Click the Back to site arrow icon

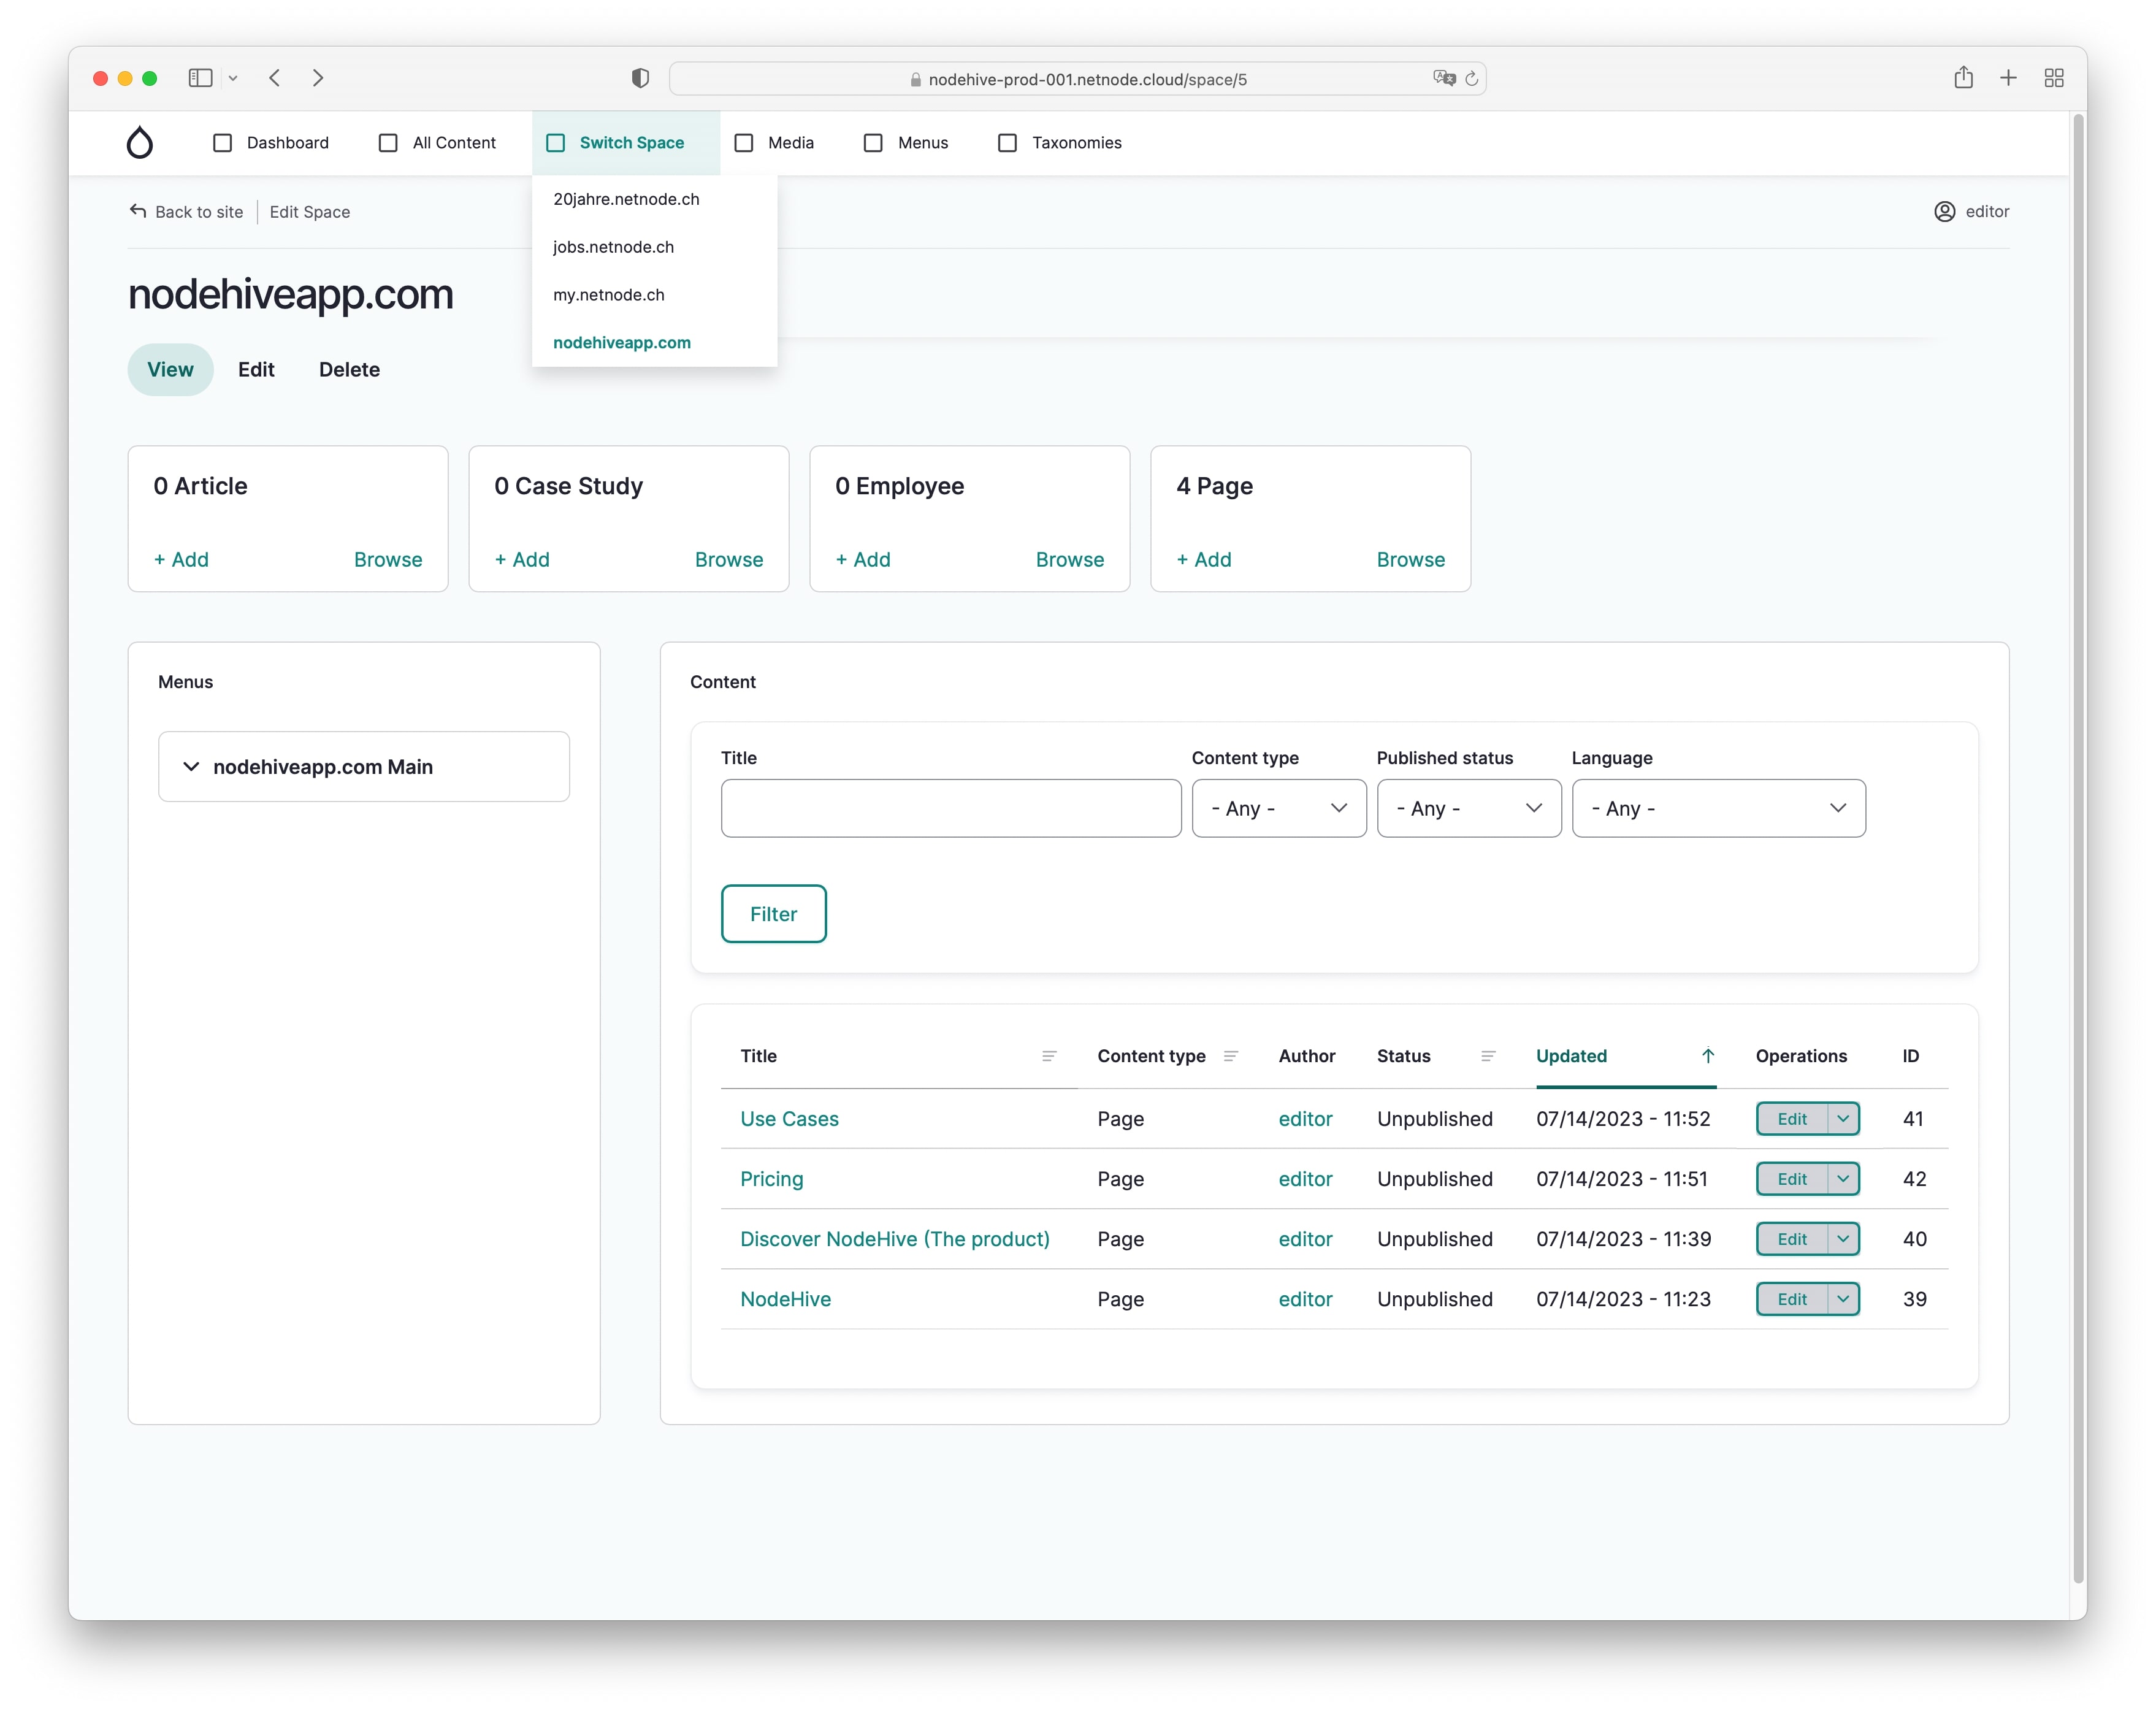tap(138, 211)
